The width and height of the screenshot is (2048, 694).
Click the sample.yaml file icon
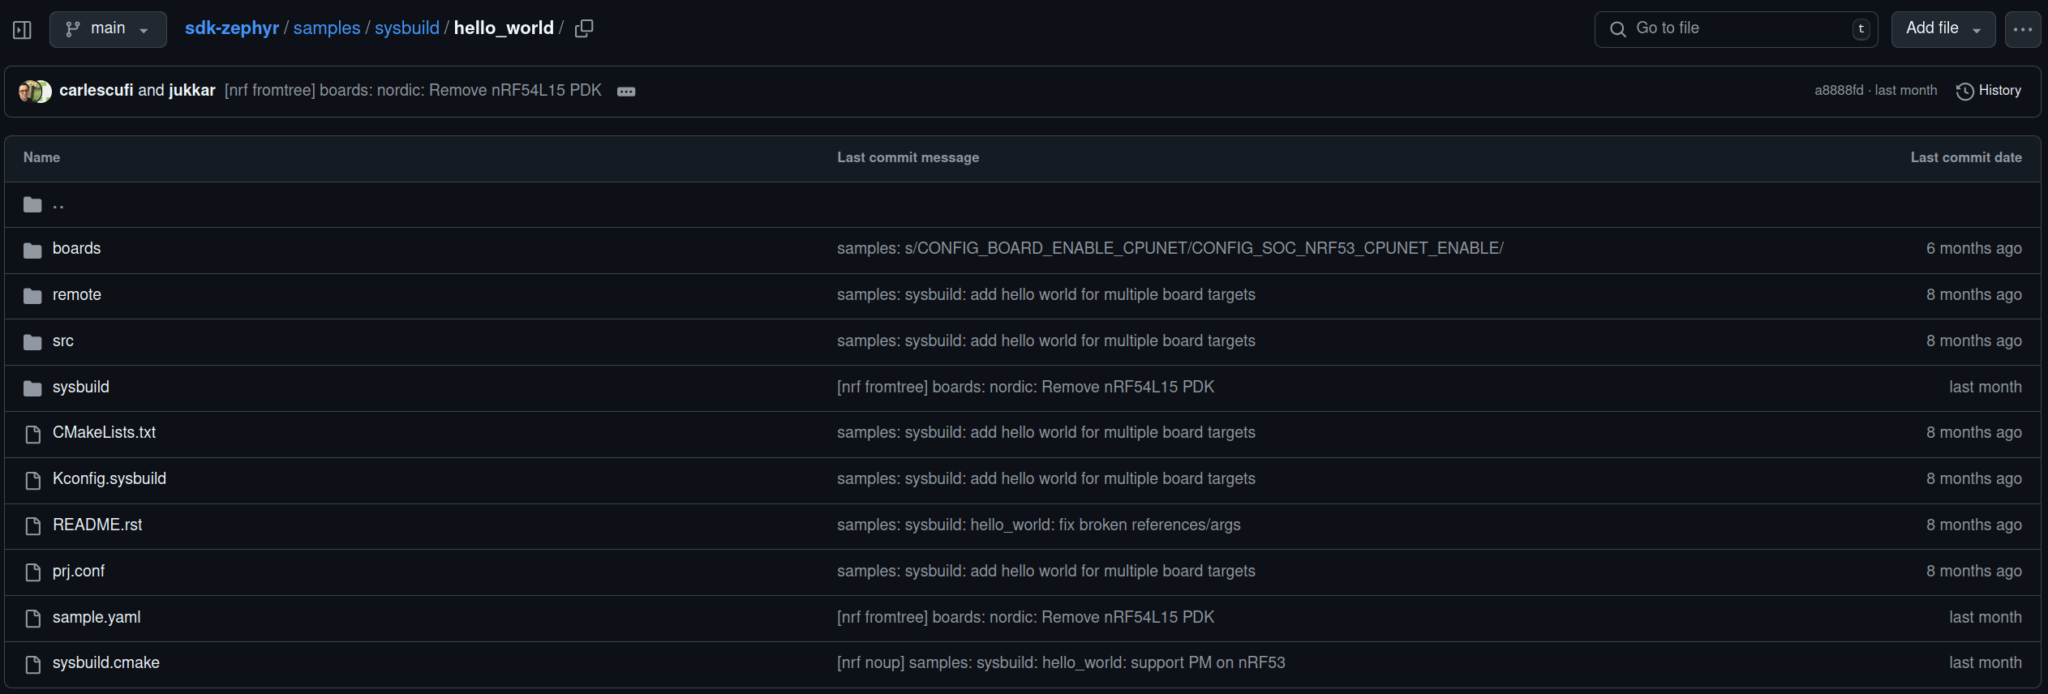[33, 618]
